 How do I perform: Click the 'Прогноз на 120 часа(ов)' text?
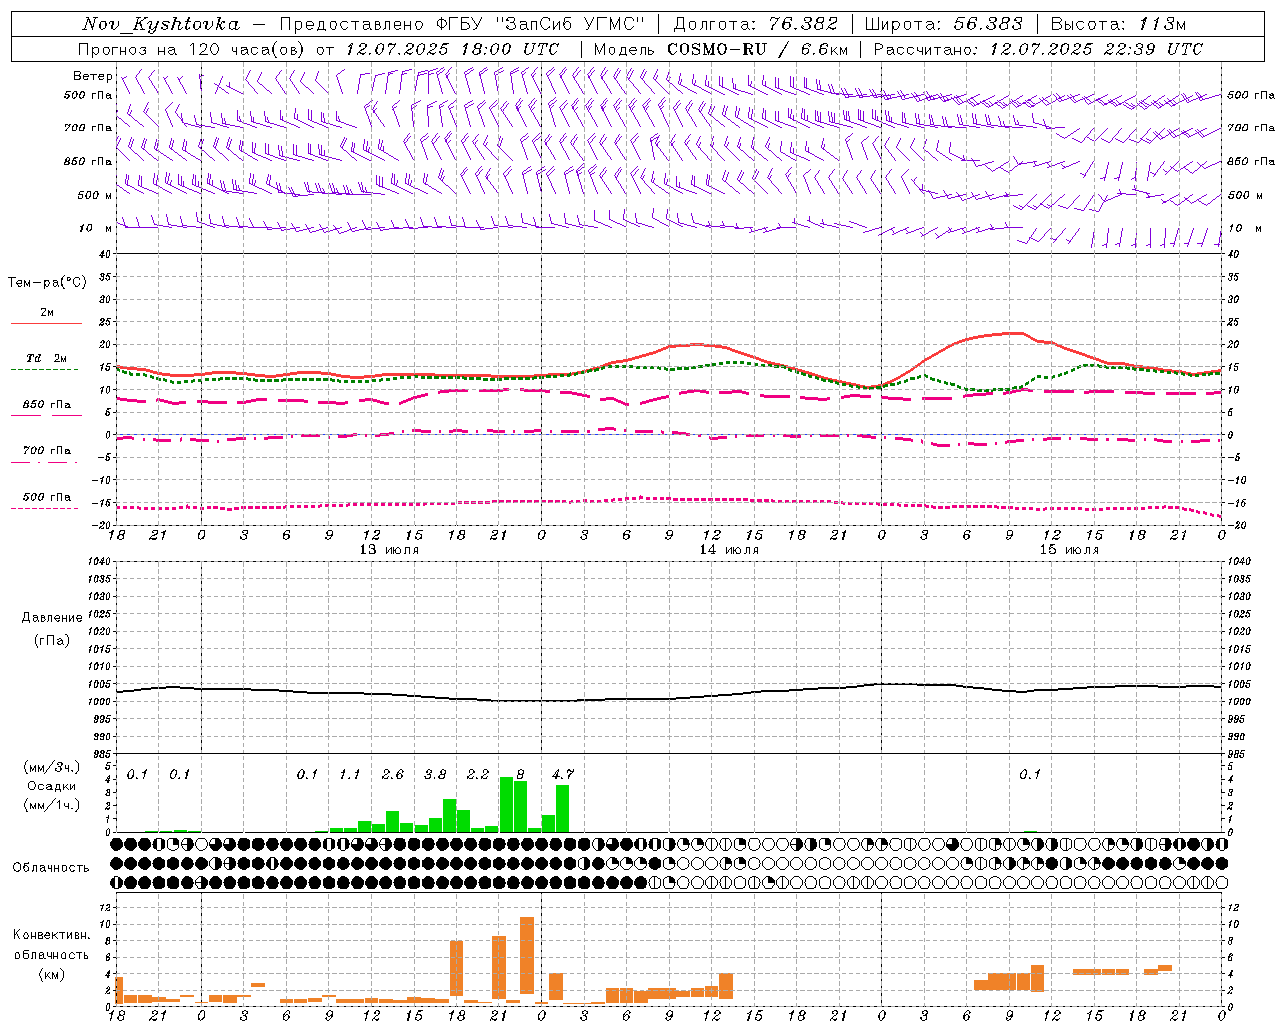[192, 49]
